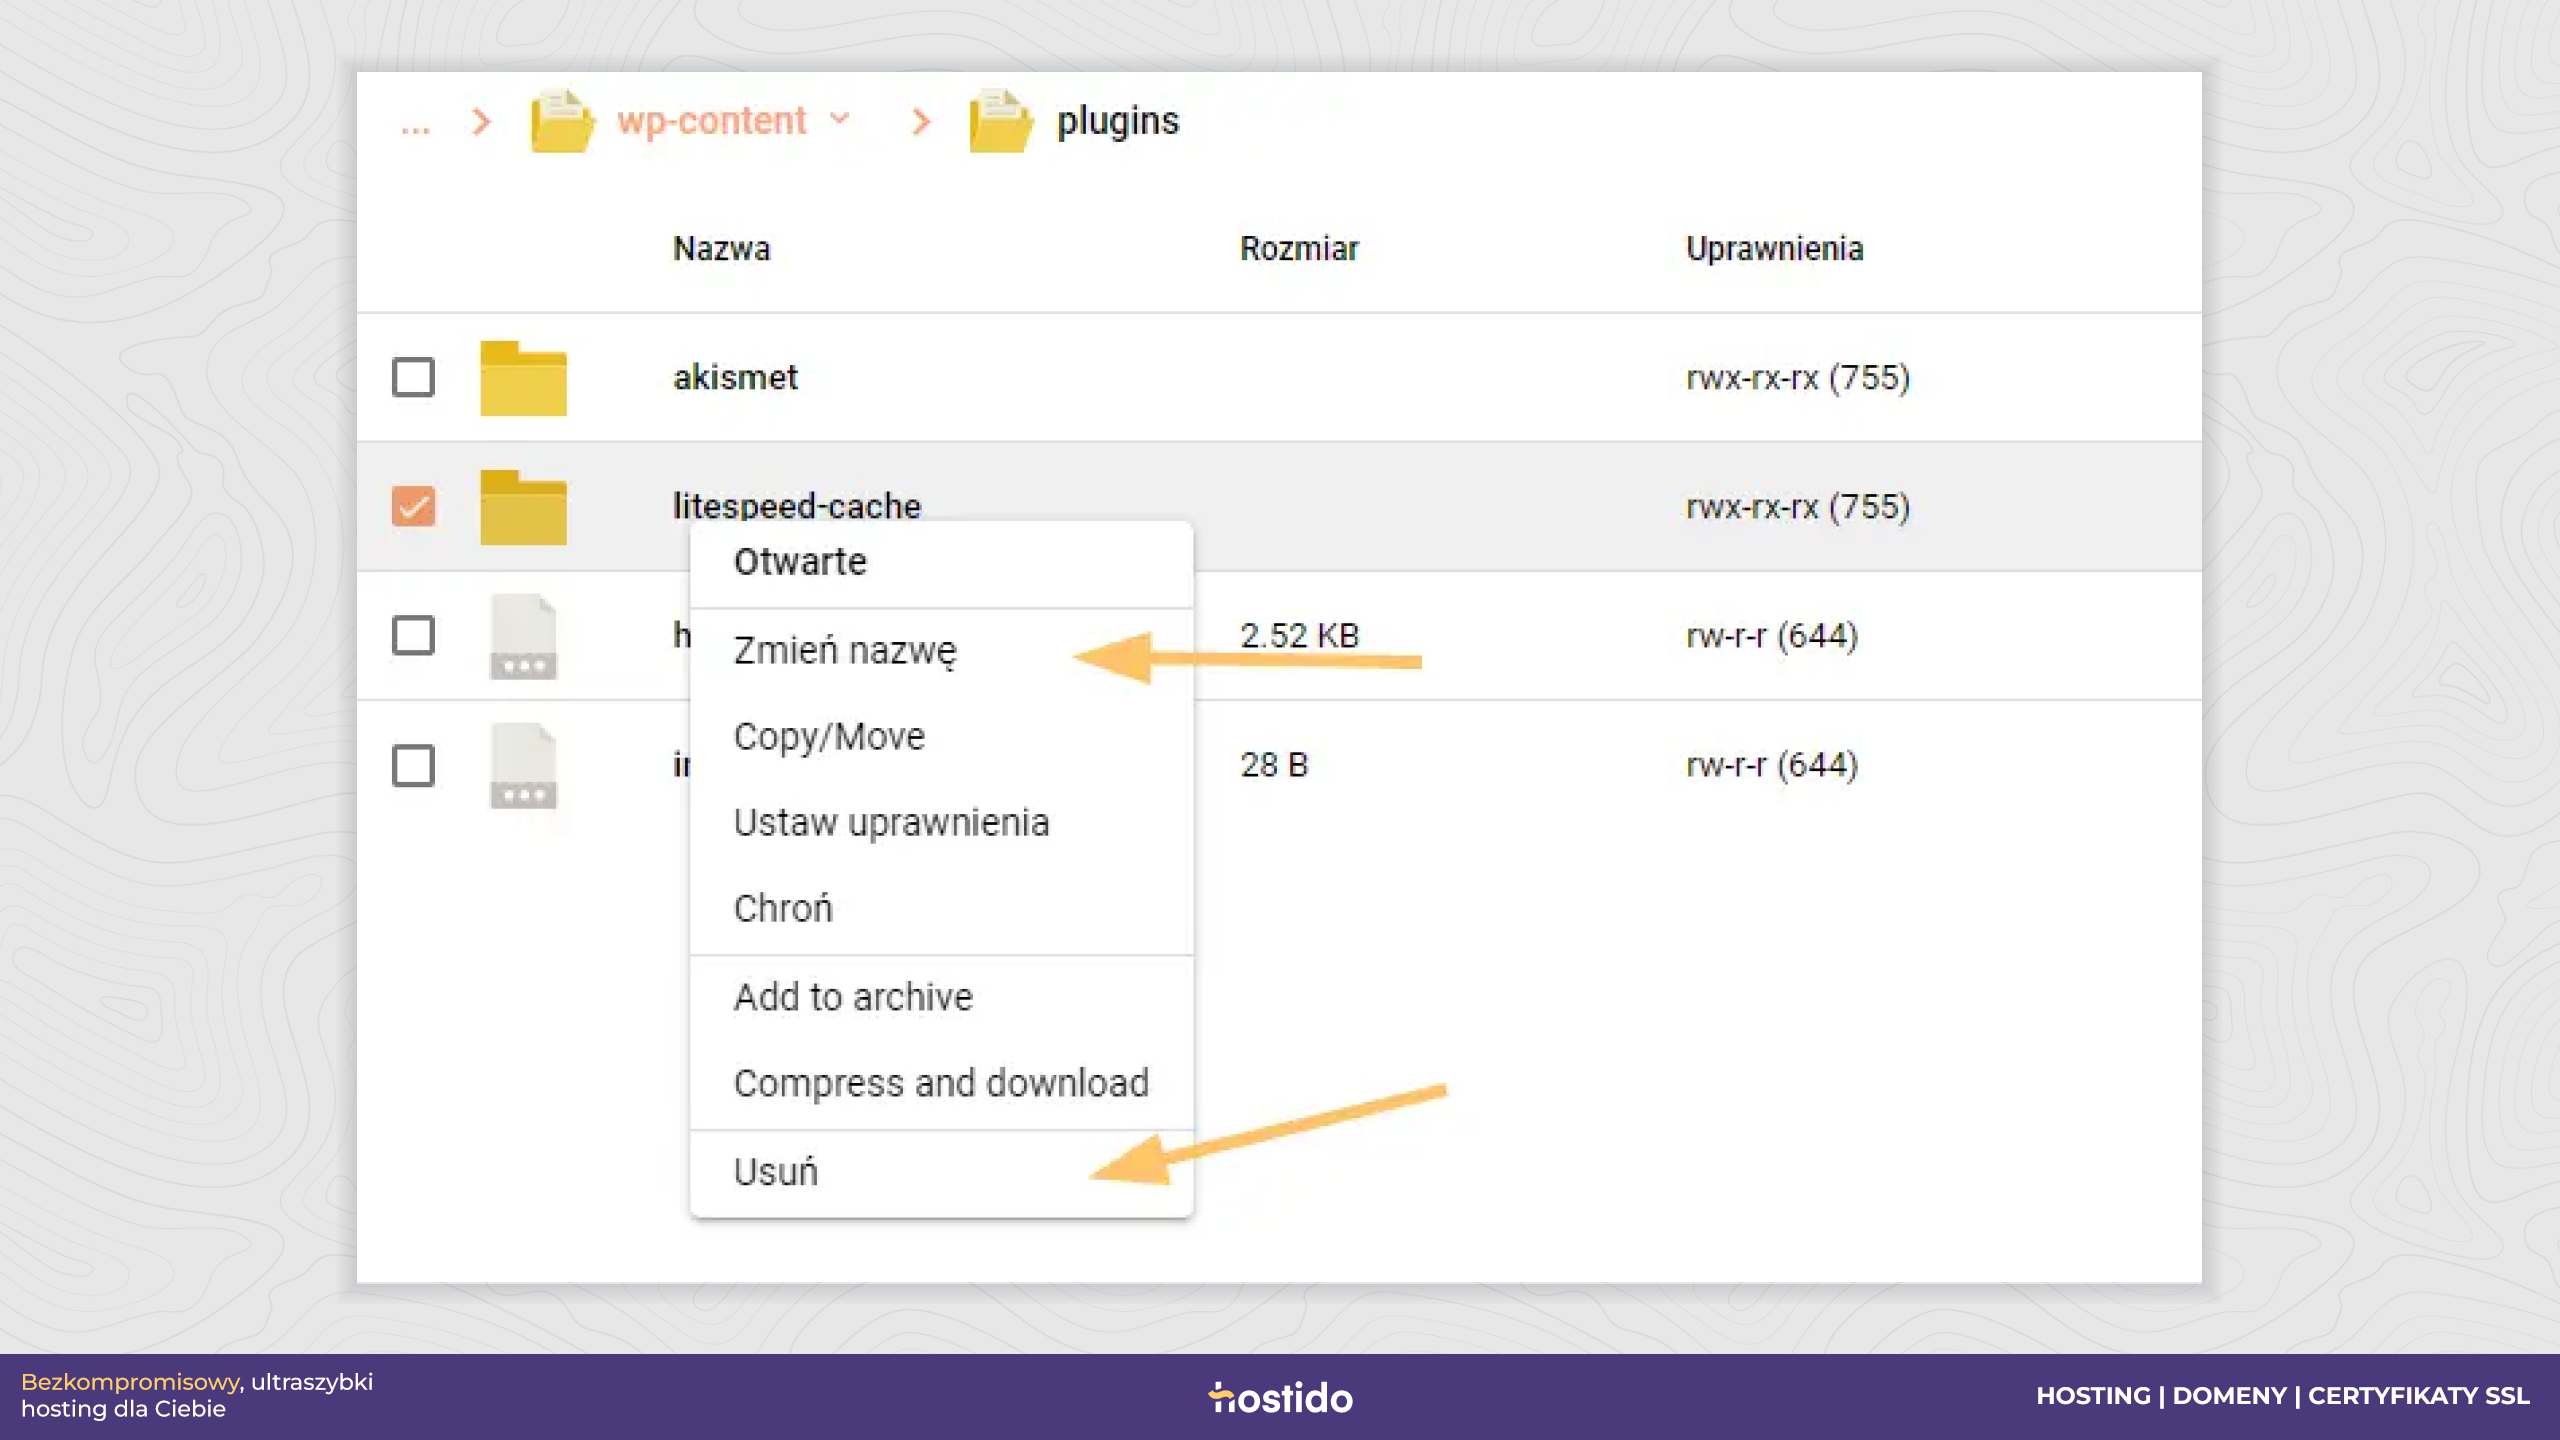Uncheck the litespeed-cache checkbox
Viewport: 2560px width, 1440px height.
point(413,506)
